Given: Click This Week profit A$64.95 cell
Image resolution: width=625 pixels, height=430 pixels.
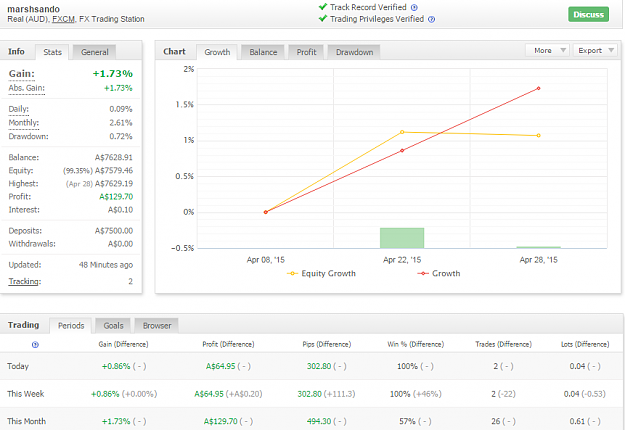Looking at the screenshot, I should (228, 394).
